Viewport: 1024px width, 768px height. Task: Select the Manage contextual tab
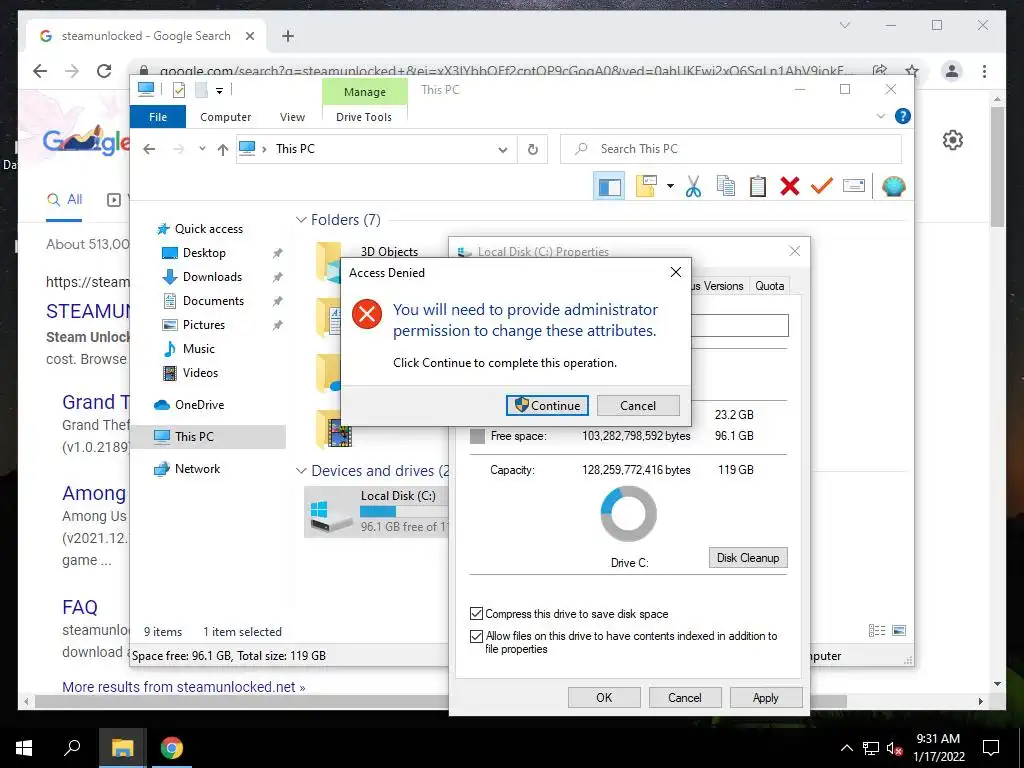[364, 92]
